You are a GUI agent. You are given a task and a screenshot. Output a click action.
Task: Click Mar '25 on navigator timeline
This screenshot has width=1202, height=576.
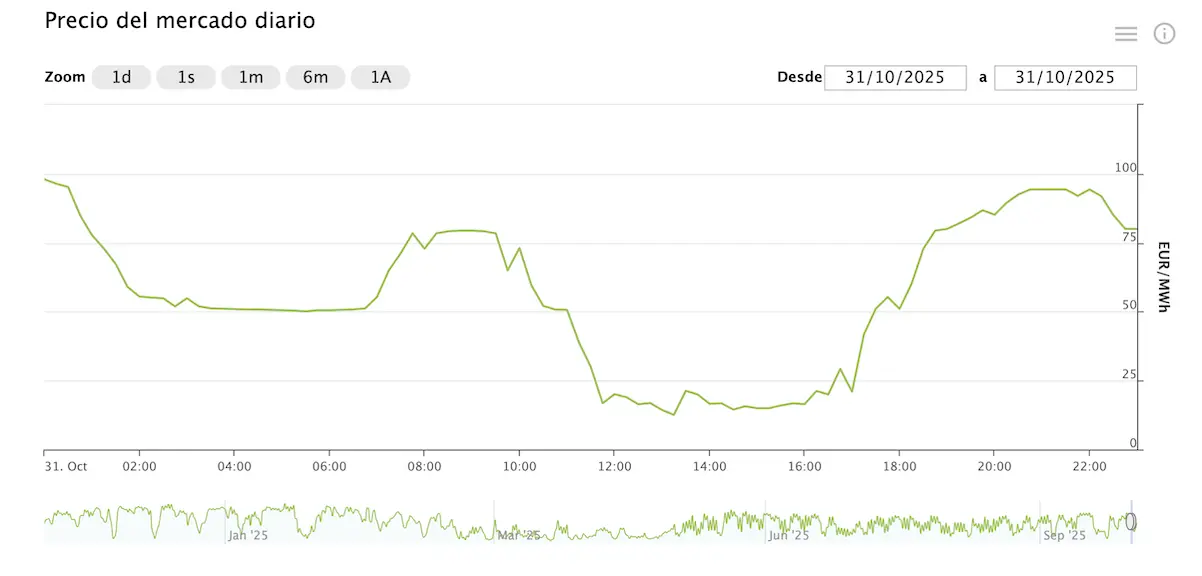coord(519,536)
